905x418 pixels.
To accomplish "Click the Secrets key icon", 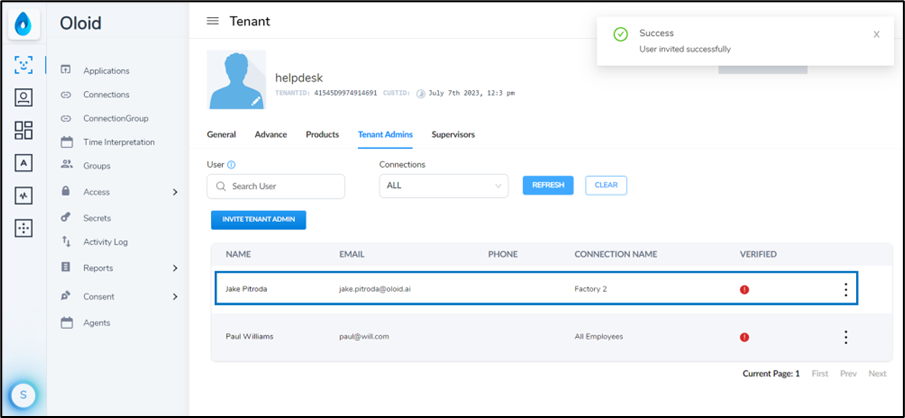I will [x=66, y=217].
